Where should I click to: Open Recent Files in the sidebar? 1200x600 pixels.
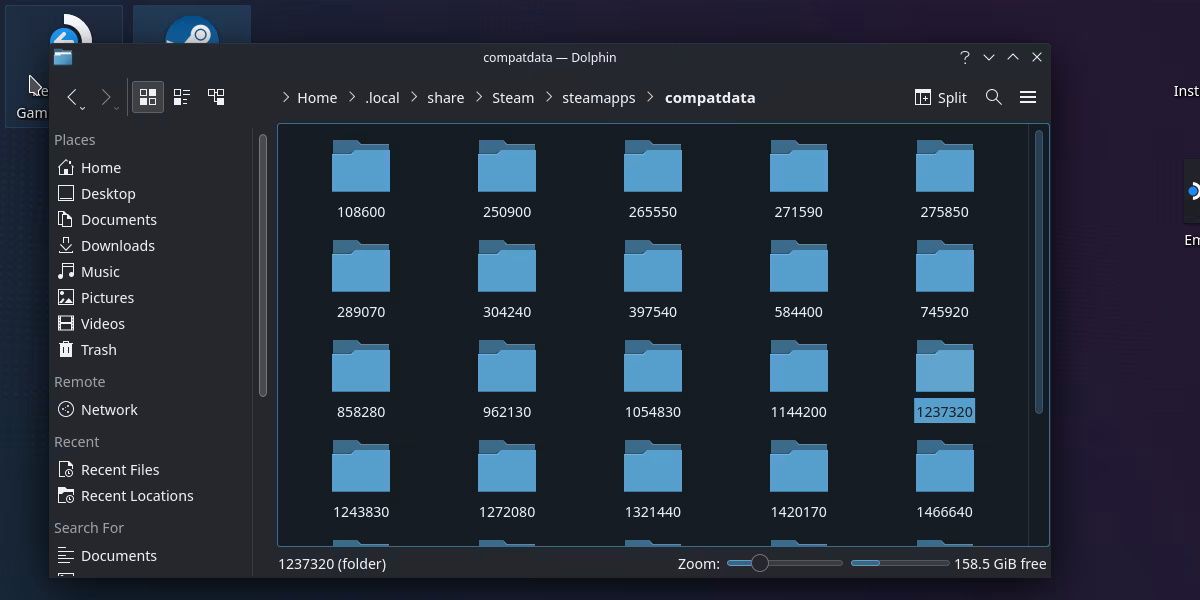pos(120,469)
